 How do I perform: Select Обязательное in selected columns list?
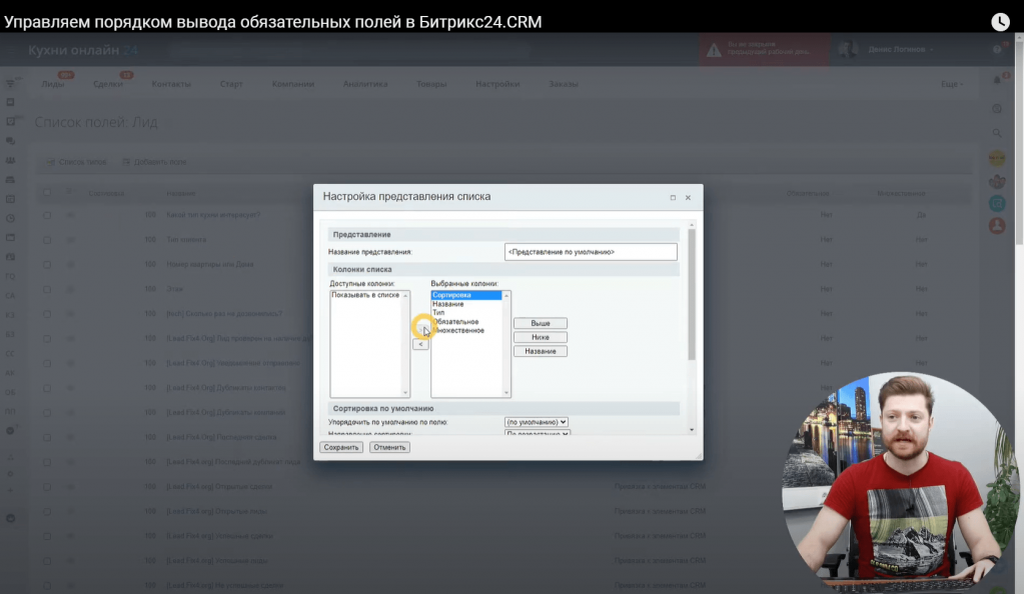(455, 322)
